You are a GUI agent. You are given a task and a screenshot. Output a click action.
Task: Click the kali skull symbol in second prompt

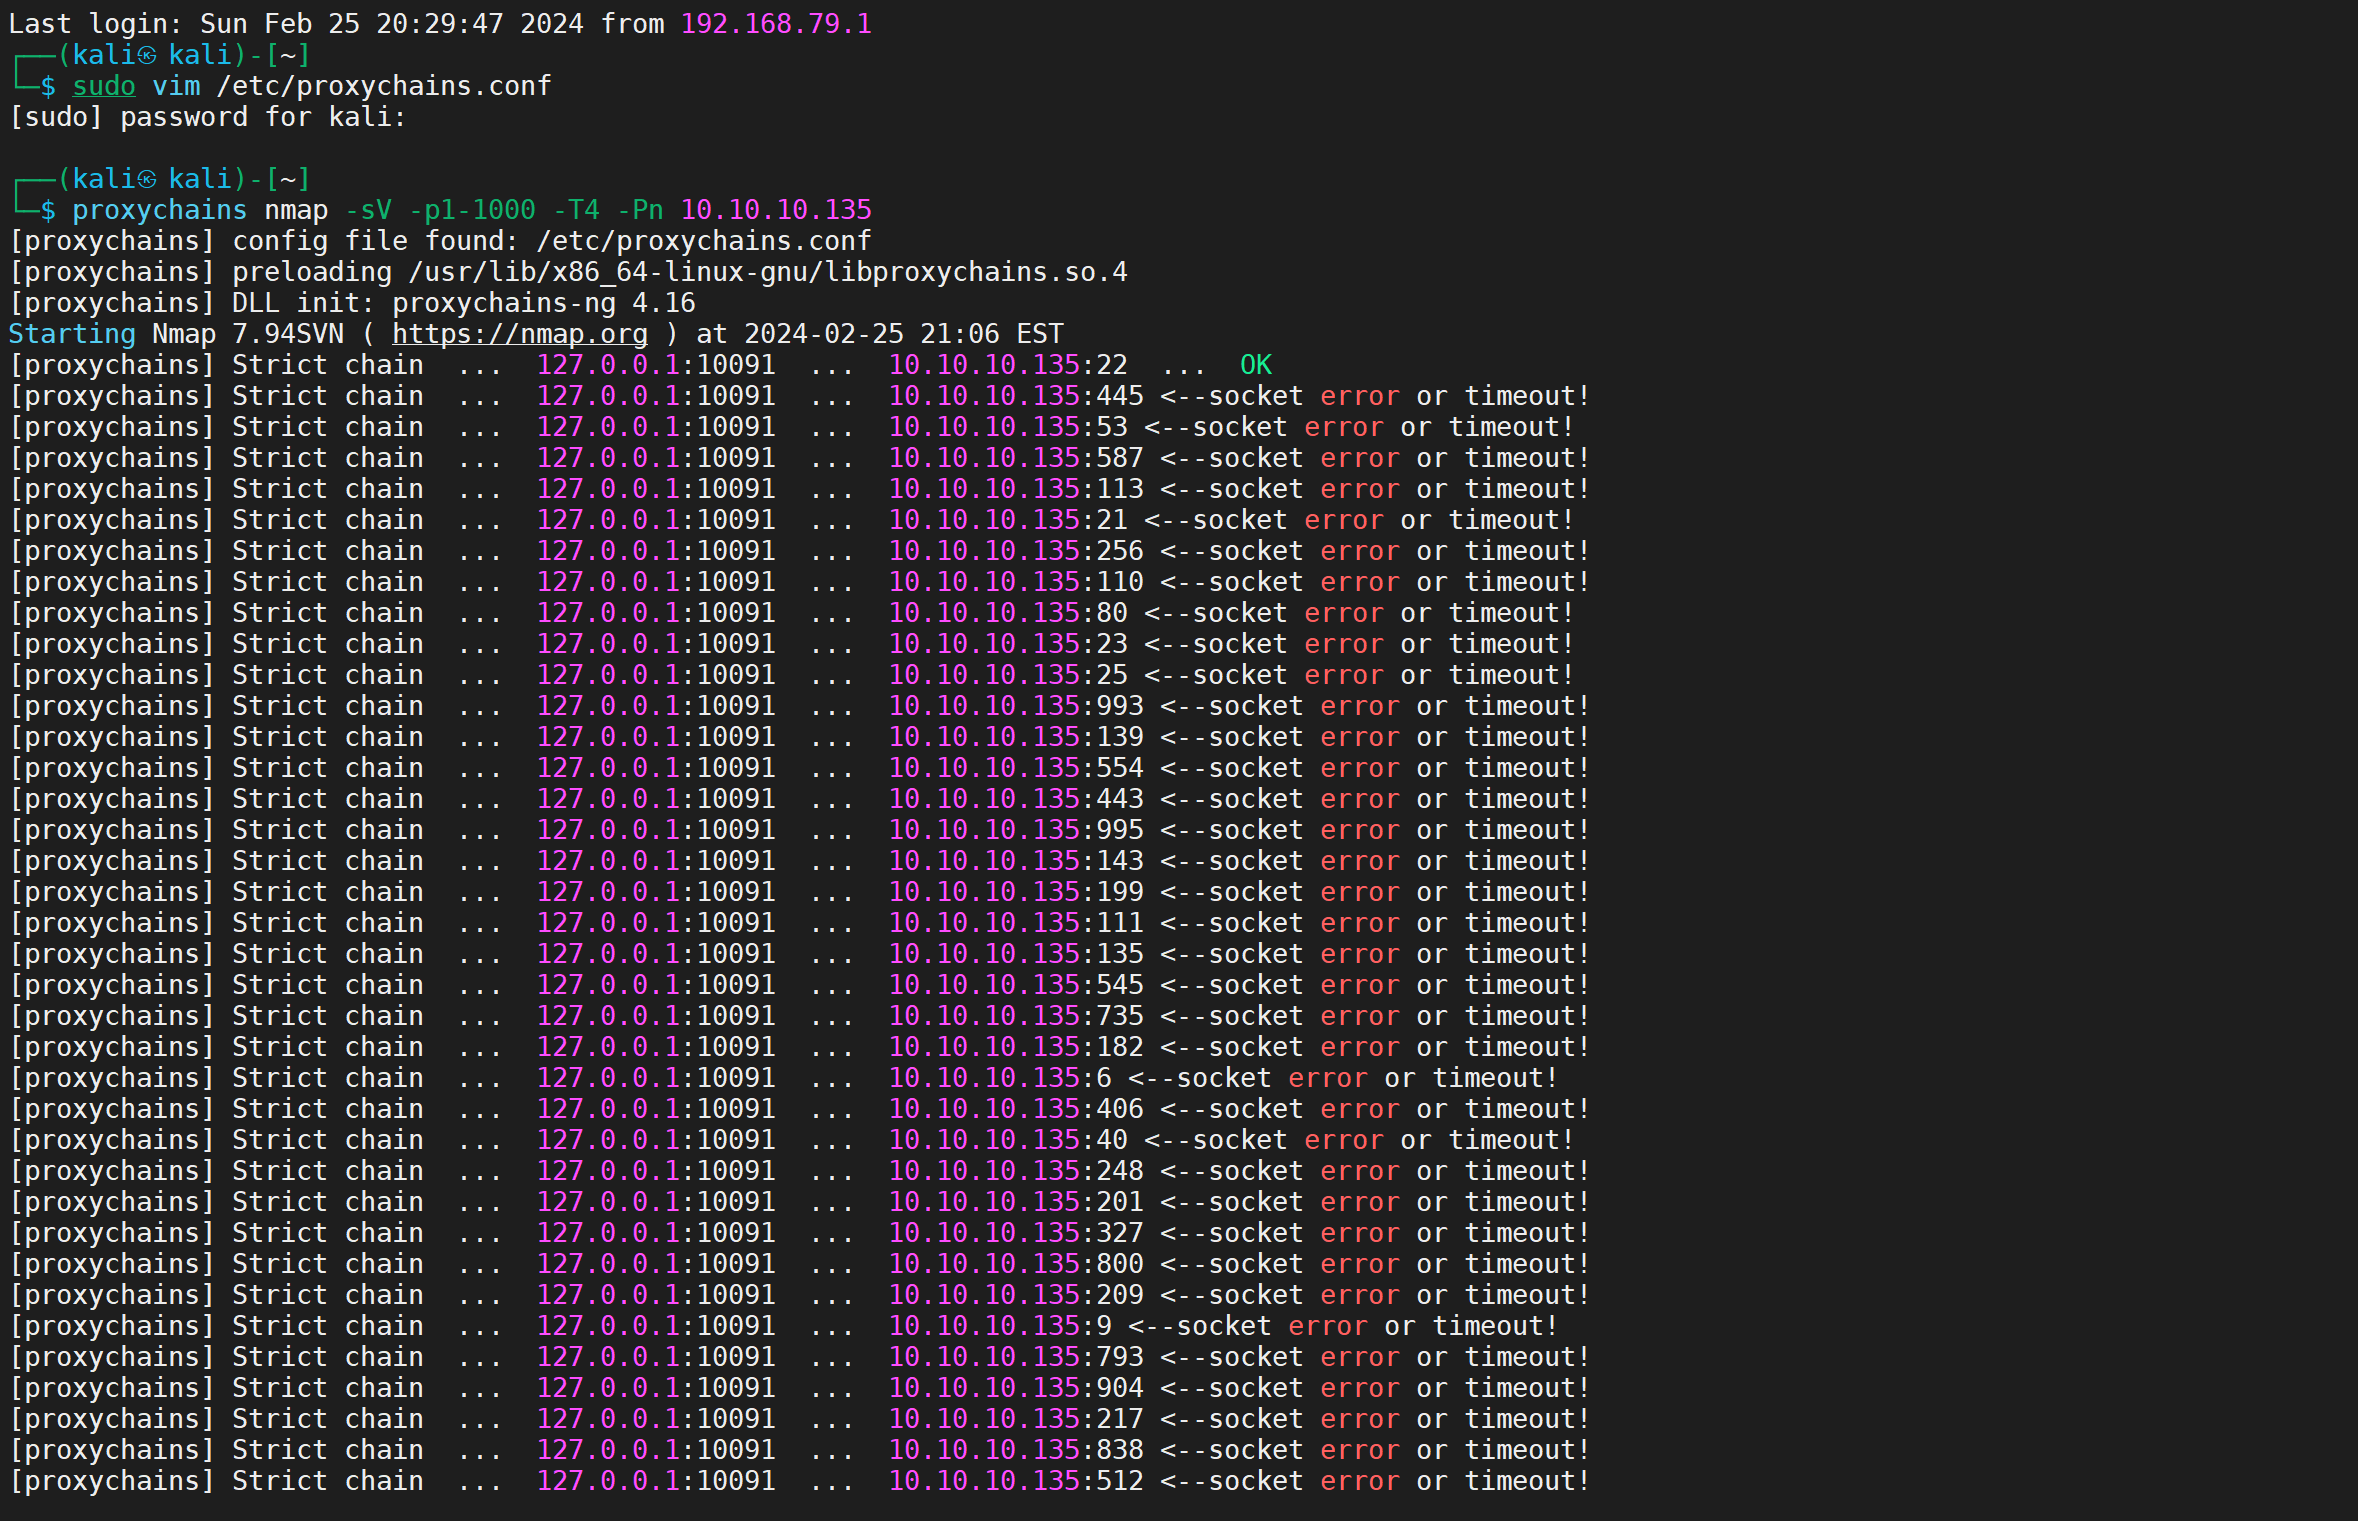click(x=147, y=179)
